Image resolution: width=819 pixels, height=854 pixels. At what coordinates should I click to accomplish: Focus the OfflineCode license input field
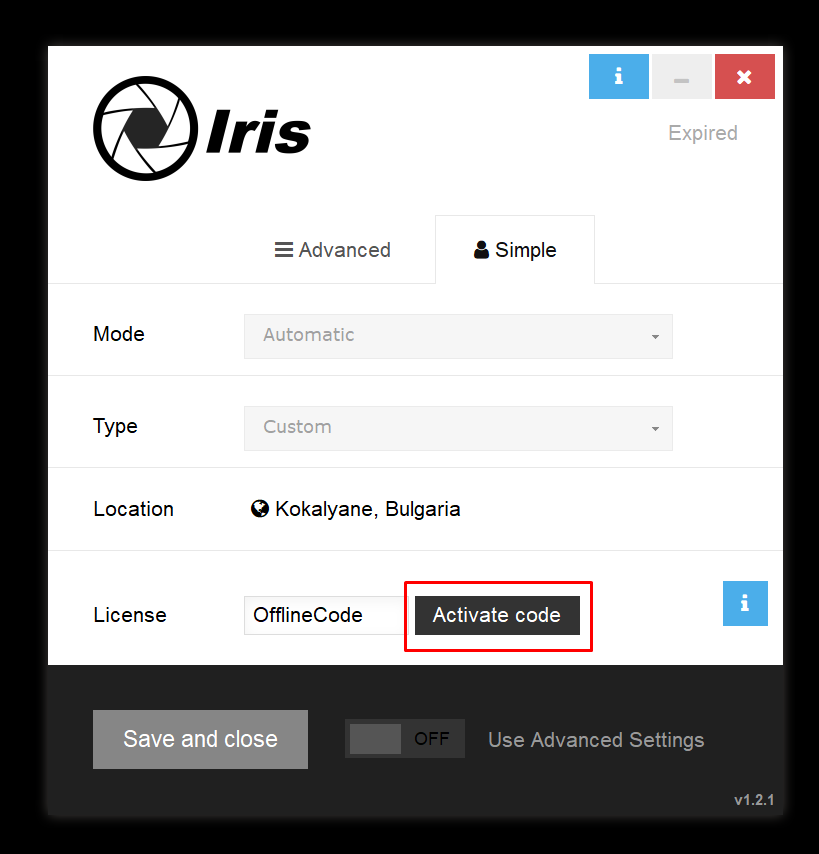point(326,615)
